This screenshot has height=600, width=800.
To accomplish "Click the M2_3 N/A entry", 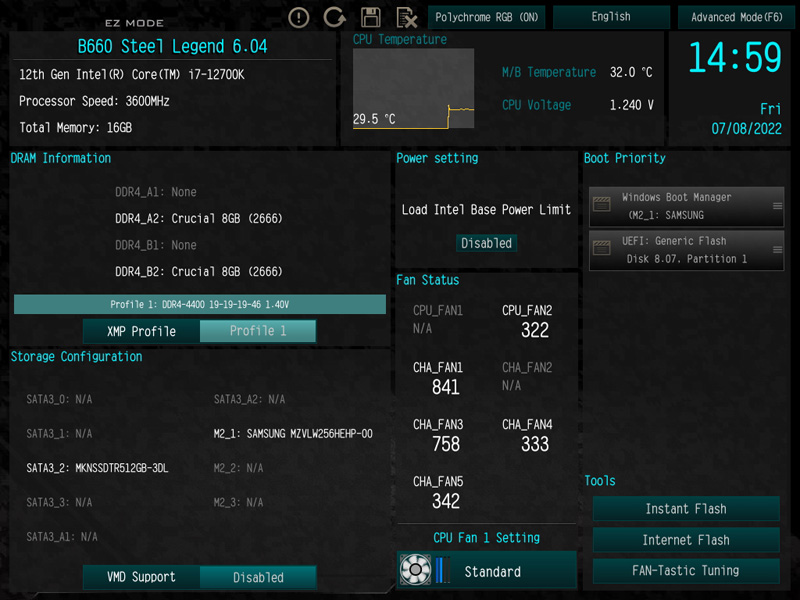I will coord(238,503).
